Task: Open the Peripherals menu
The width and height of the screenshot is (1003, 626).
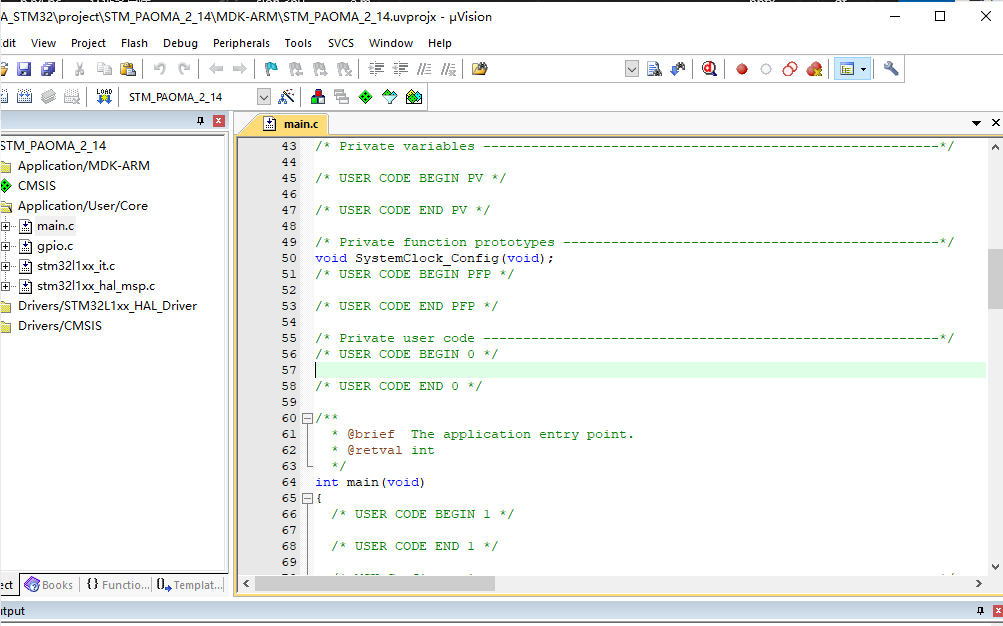Action: pos(241,43)
